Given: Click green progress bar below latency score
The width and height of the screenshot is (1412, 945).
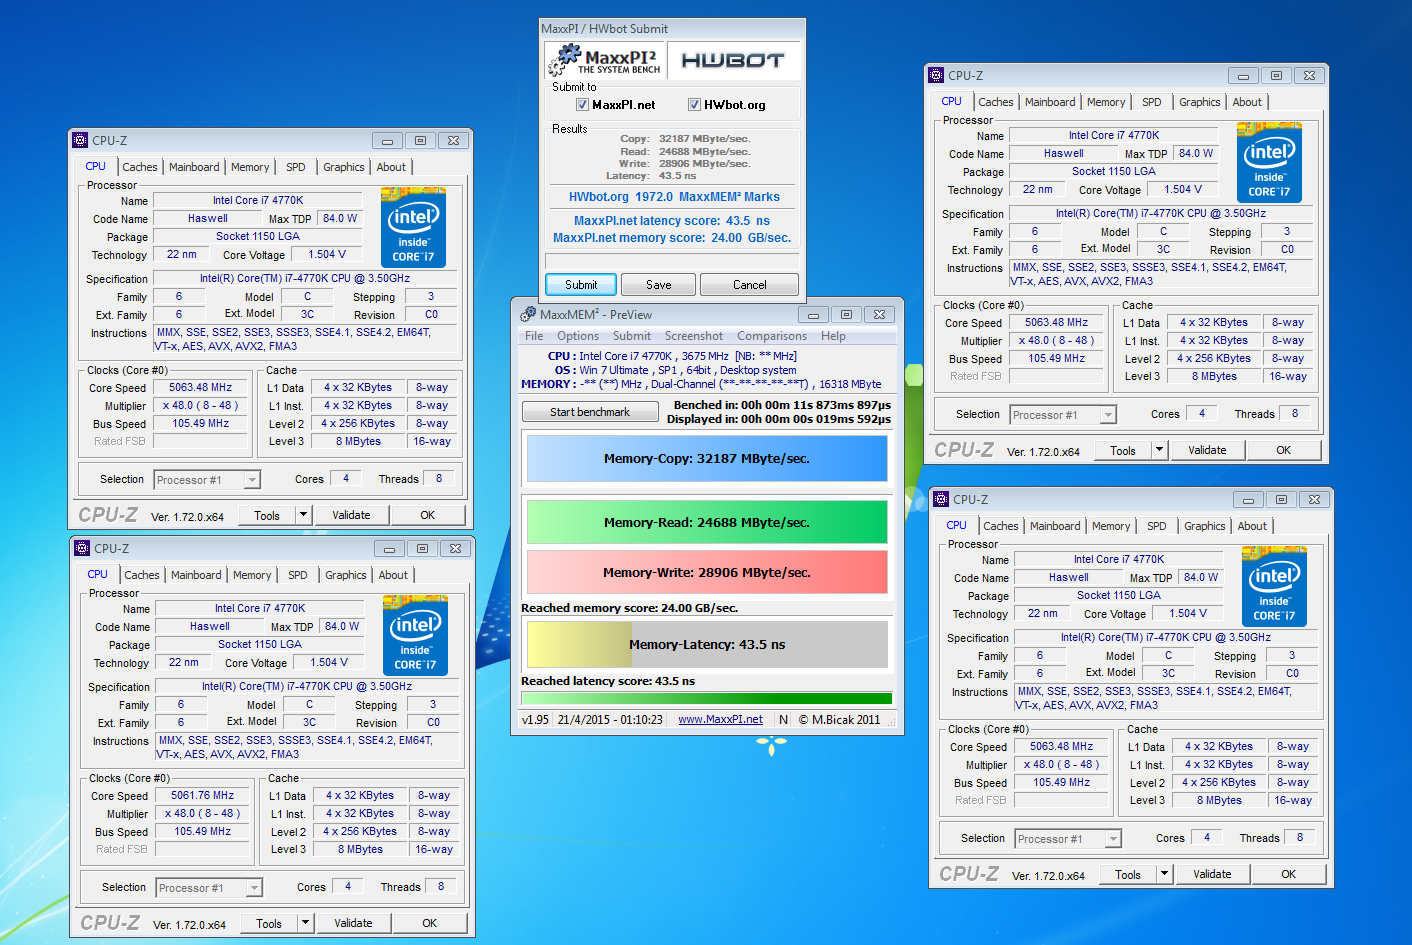Looking at the screenshot, I should click(707, 698).
